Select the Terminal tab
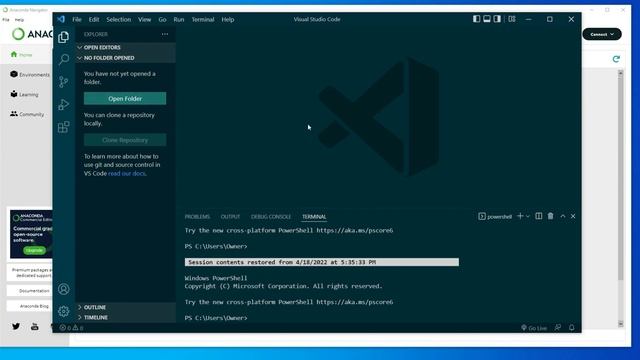This screenshot has height=360, width=640. tap(314, 217)
